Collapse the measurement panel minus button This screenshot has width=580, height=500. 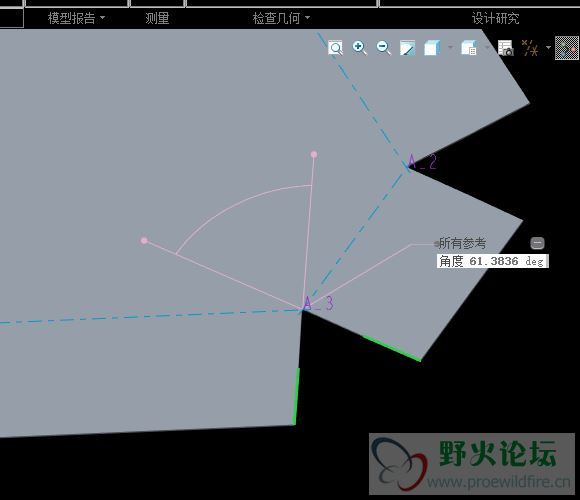[x=537, y=243]
